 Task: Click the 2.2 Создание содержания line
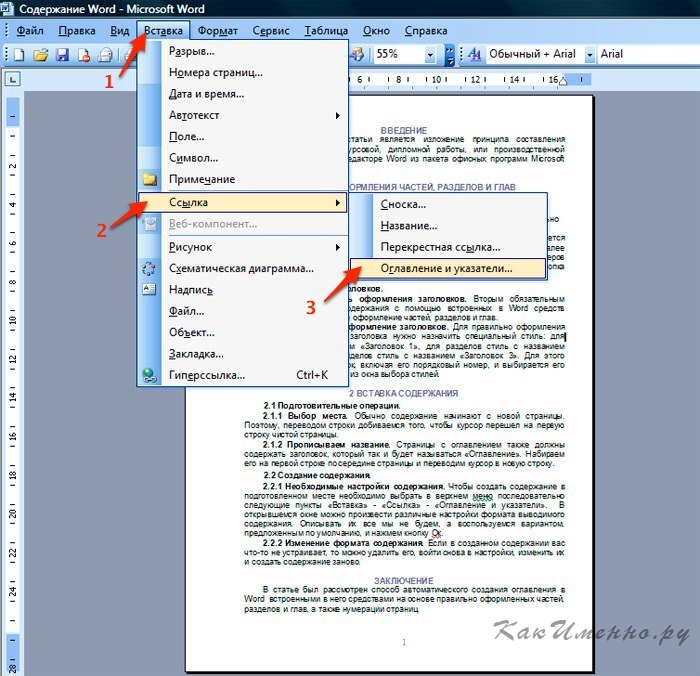317,475
